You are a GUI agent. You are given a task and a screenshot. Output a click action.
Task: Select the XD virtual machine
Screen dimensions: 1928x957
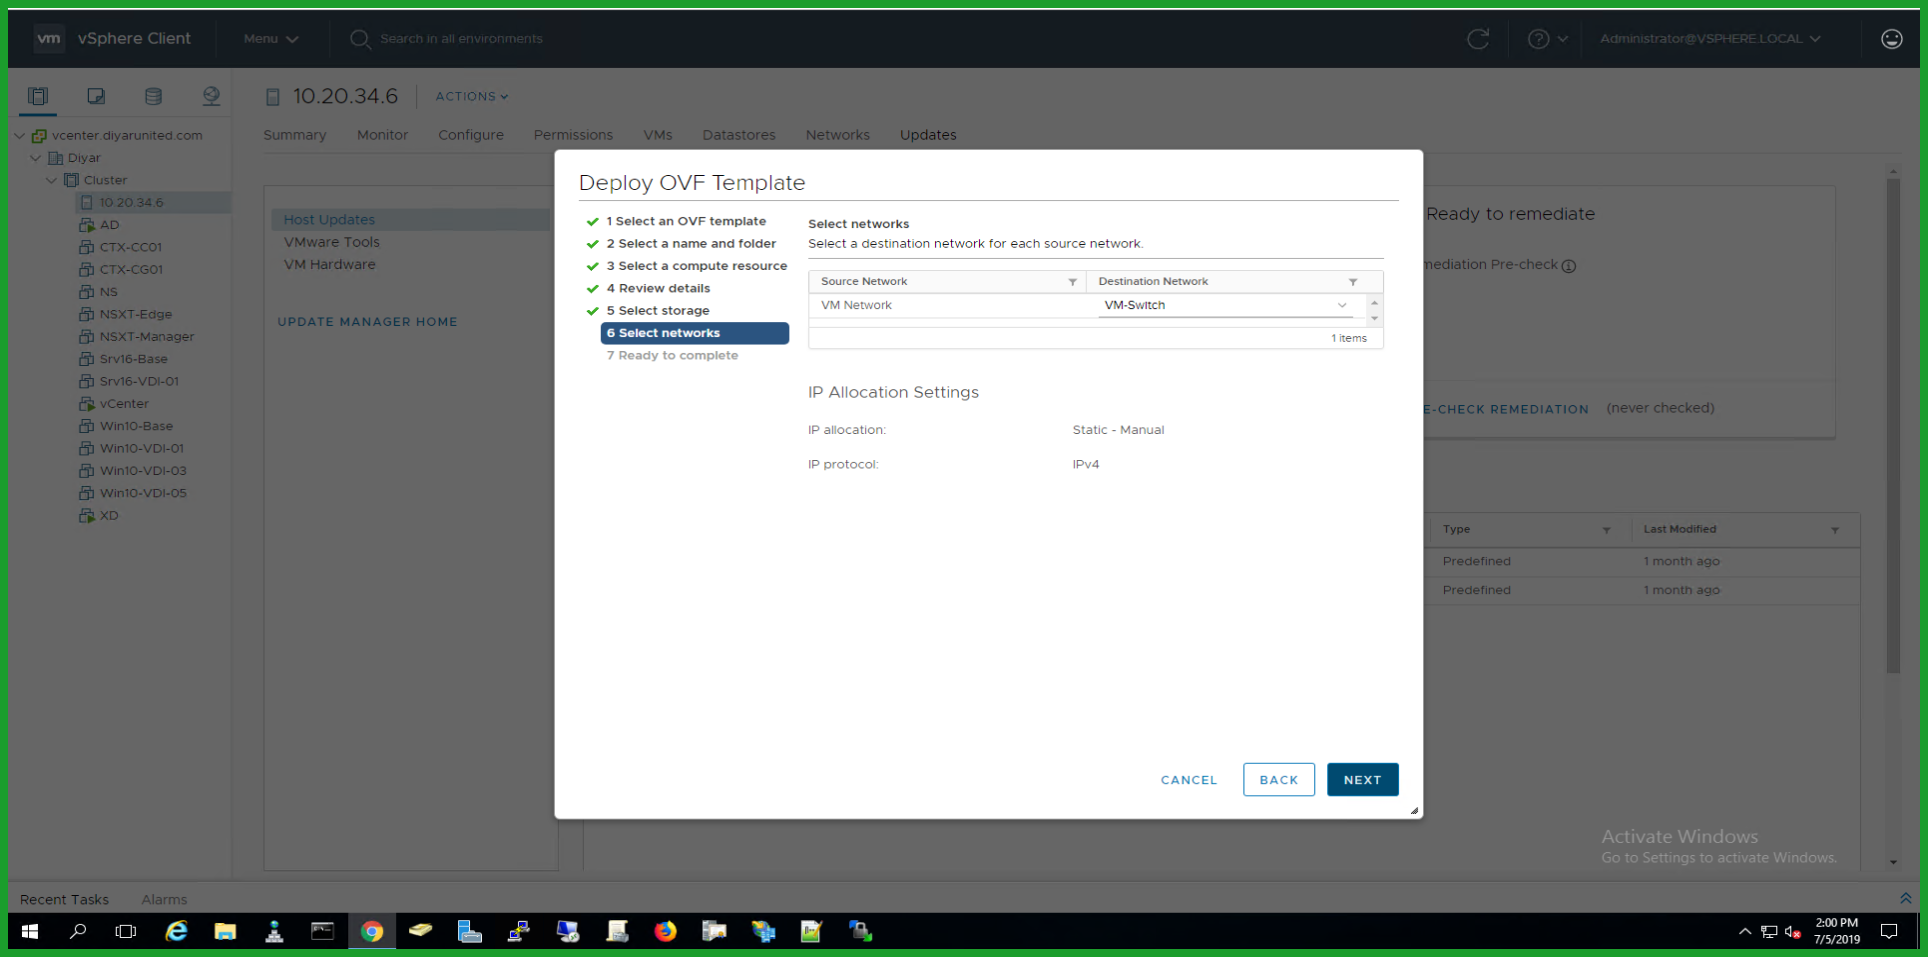click(x=109, y=516)
